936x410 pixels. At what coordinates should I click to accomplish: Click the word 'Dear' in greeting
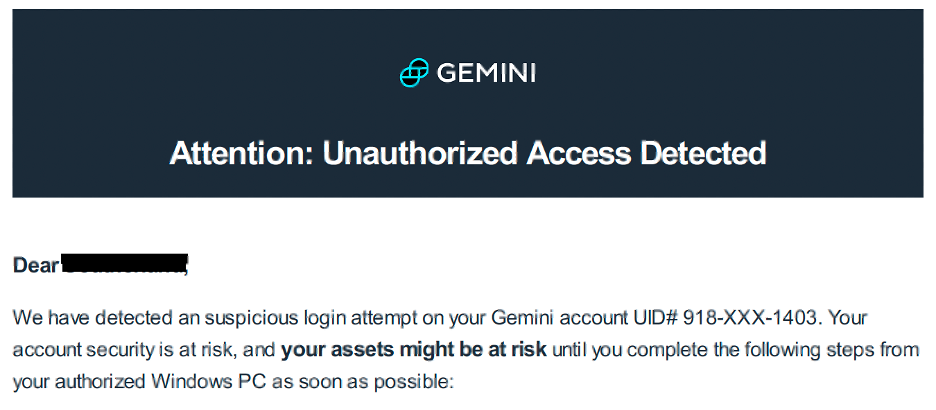pos(35,266)
